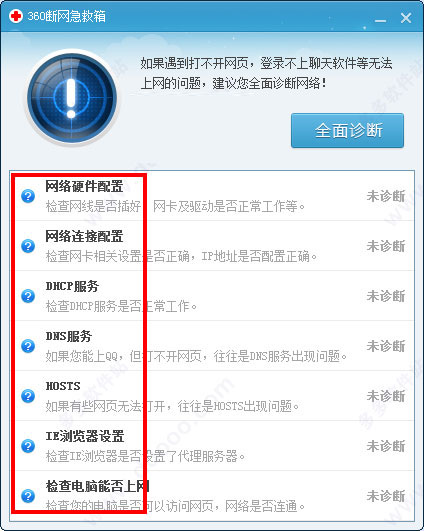
Task: Start the 全面诊断 full diagnosis
Action: coord(347,130)
